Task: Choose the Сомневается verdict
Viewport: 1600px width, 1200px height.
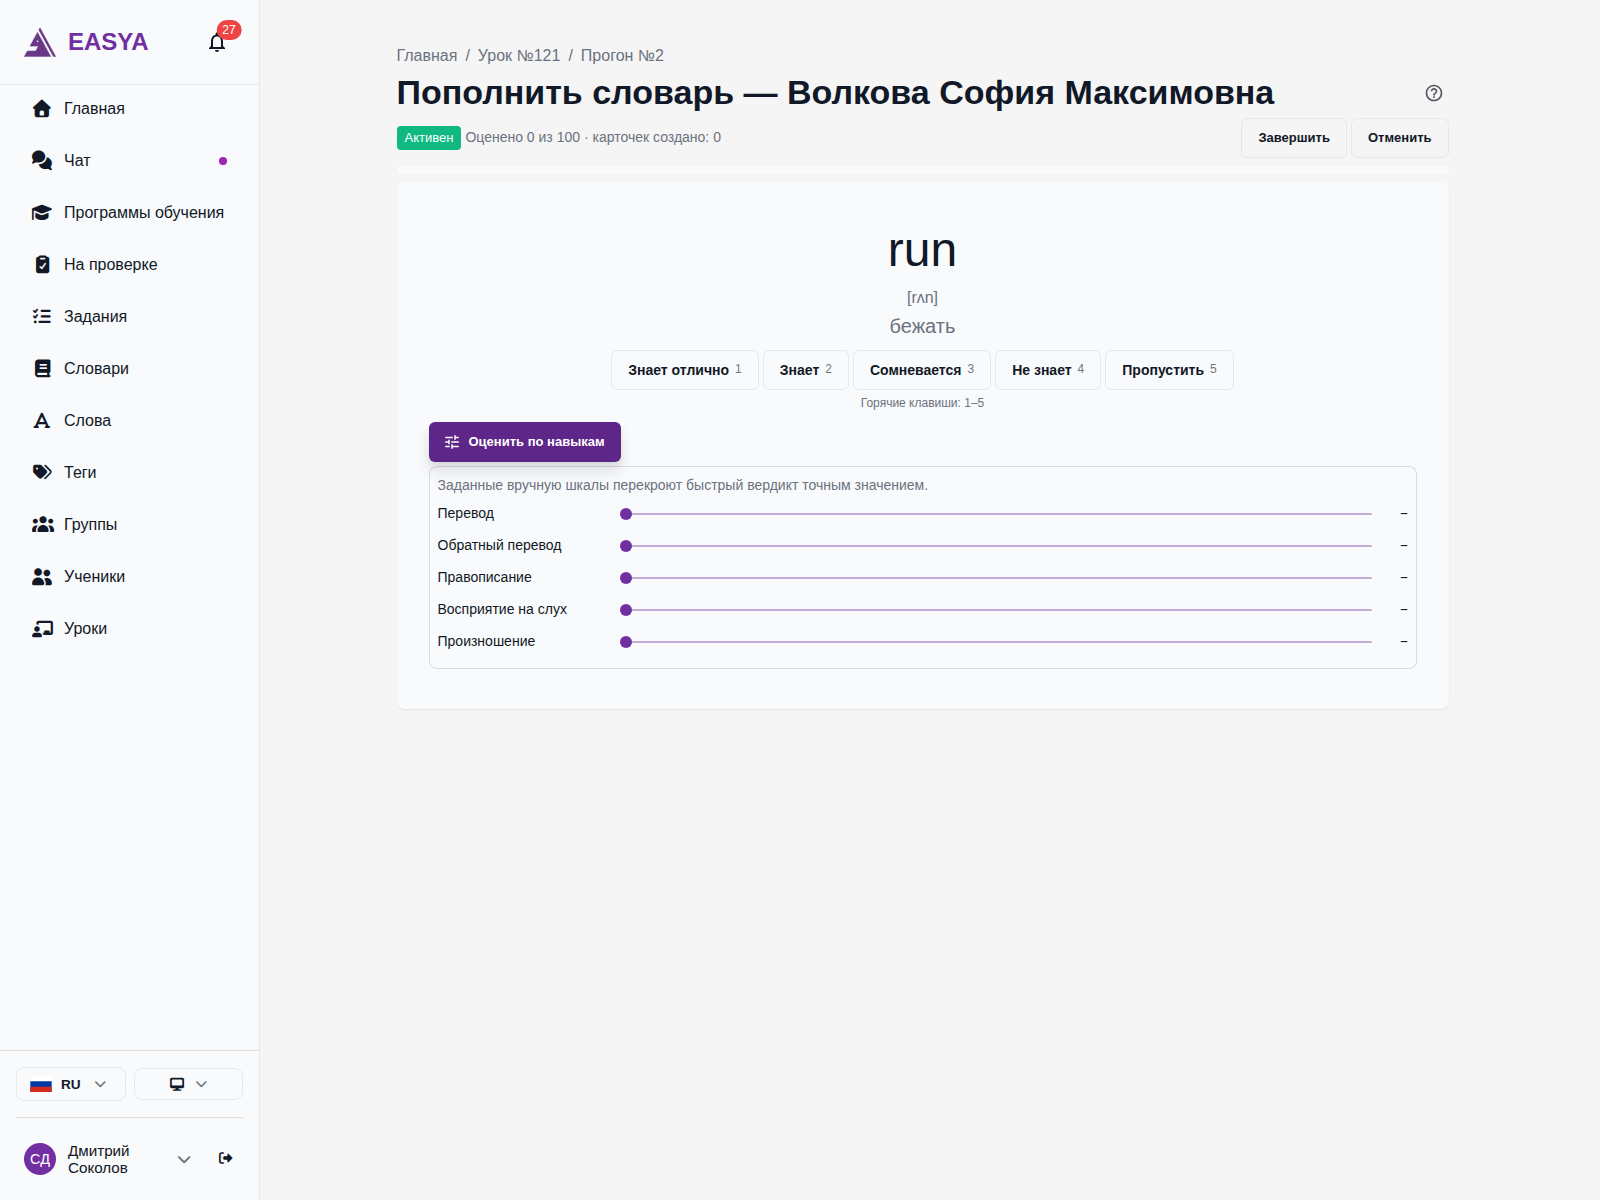Action: click(x=922, y=370)
